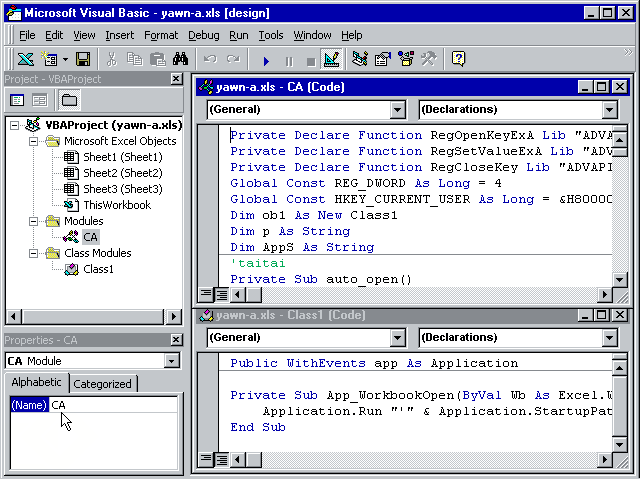Open the Debug menu
Viewport: 640px width, 480px height.
click(x=203, y=36)
